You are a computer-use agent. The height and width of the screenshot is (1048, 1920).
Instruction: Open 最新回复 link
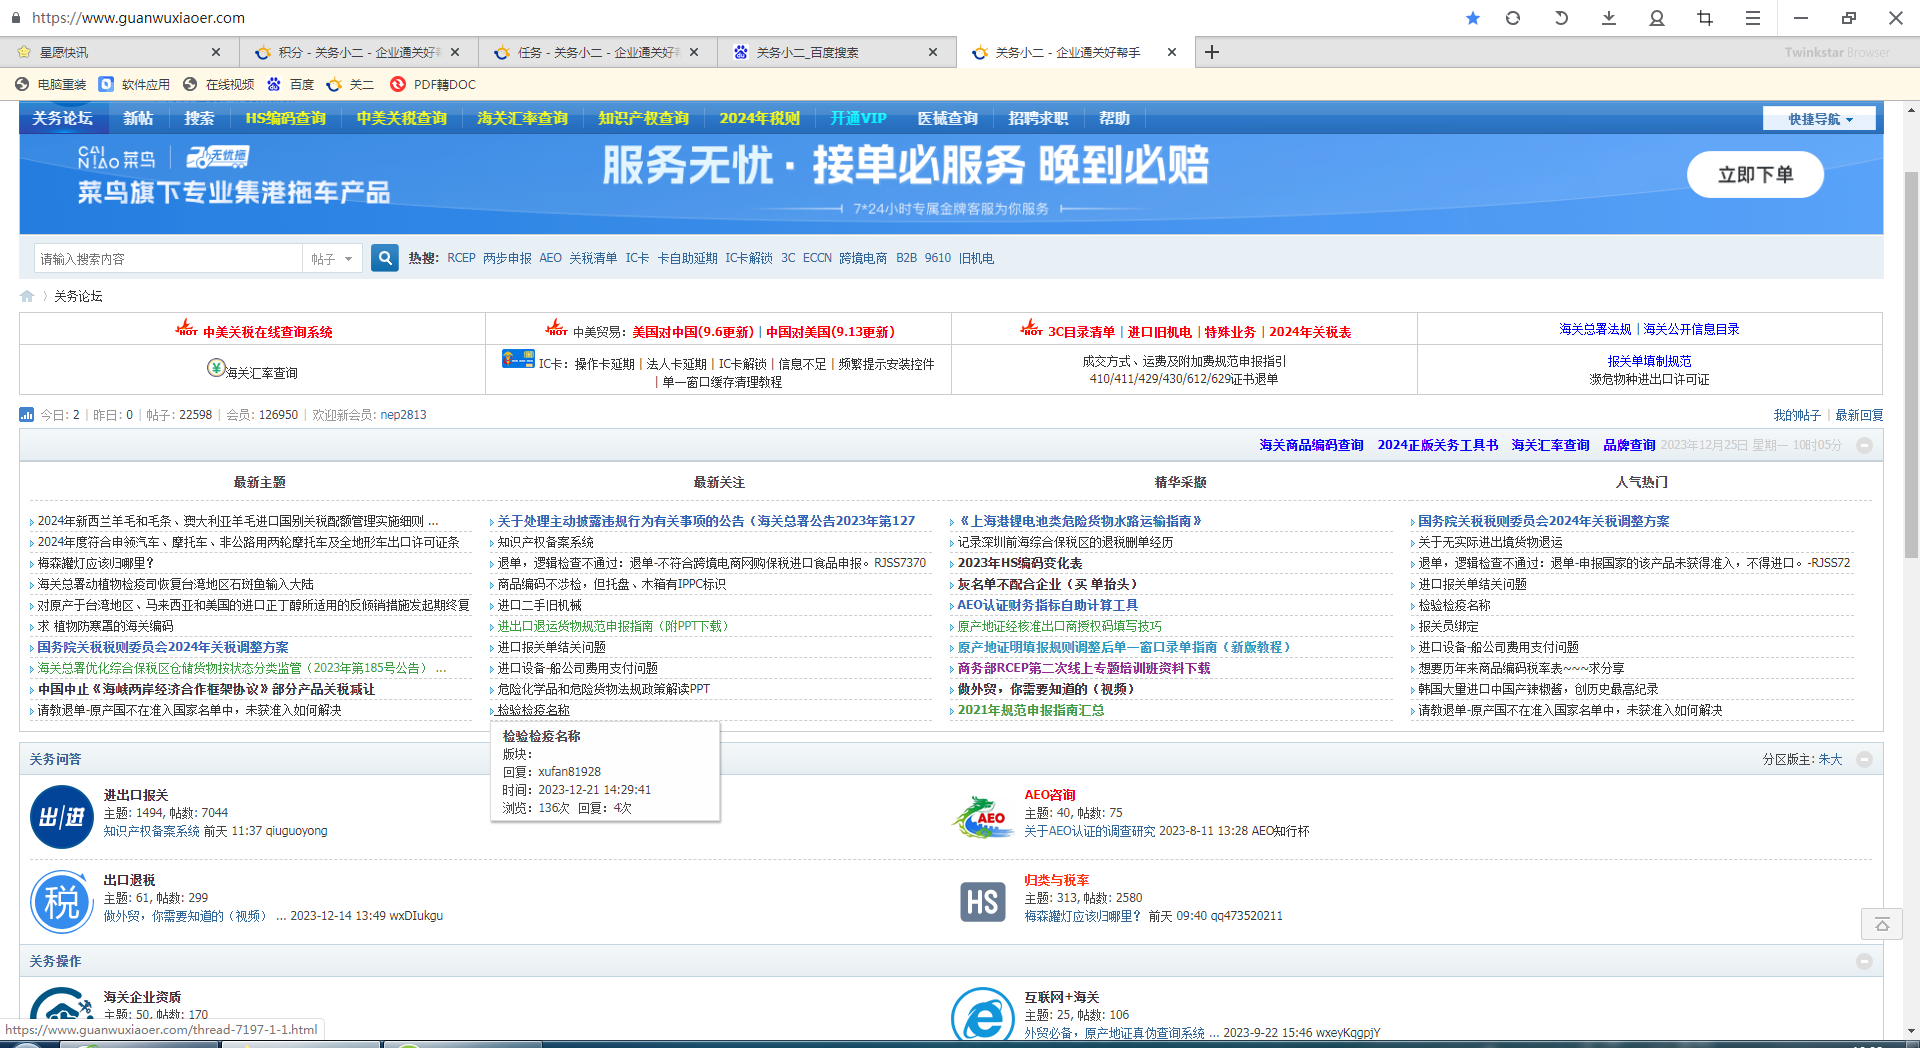tap(1859, 415)
